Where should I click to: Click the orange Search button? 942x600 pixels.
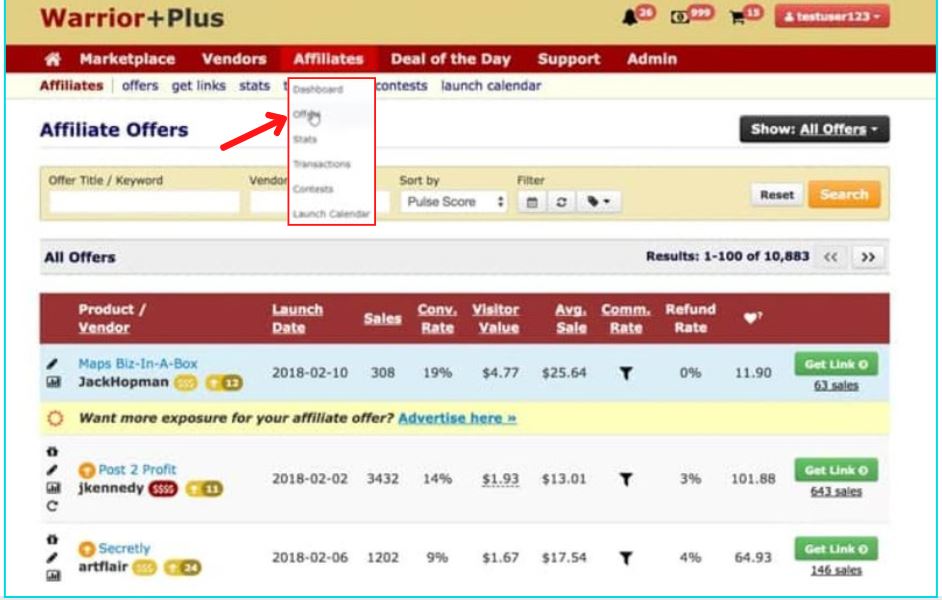pyautogui.click(x=844, y=192)
